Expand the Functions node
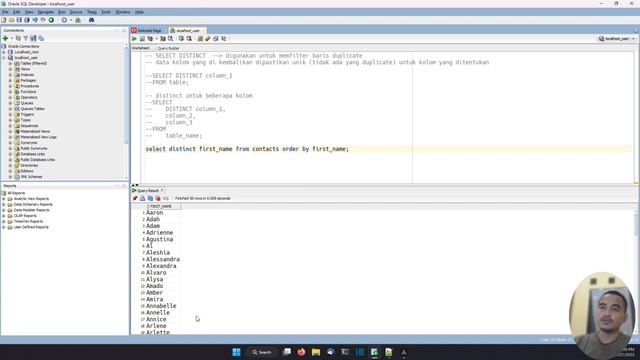This screenshot has width=640, height=360. point(10,92)
